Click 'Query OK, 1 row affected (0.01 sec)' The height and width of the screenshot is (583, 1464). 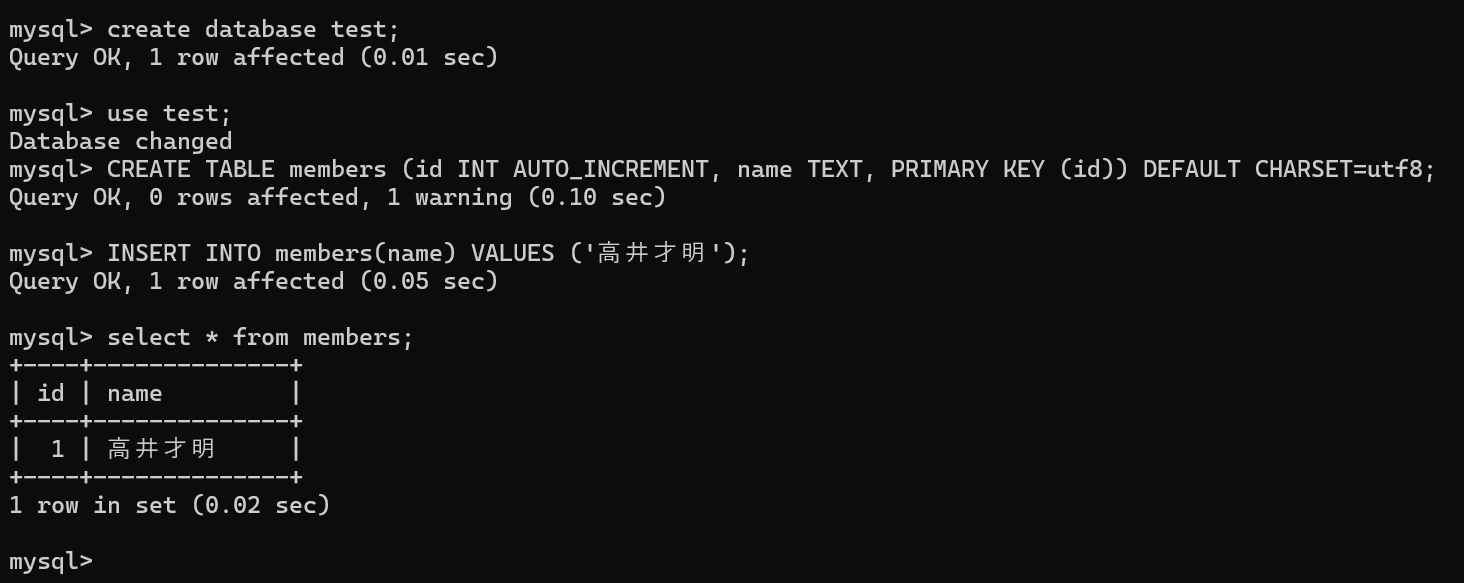point(253,57)
